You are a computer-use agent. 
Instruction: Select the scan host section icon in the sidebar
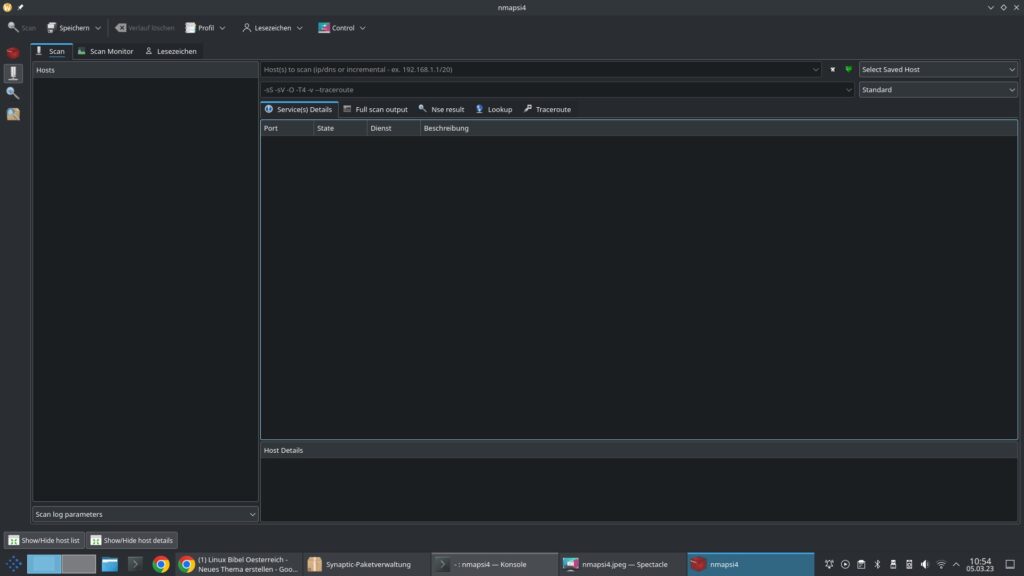tap(13, 73)
